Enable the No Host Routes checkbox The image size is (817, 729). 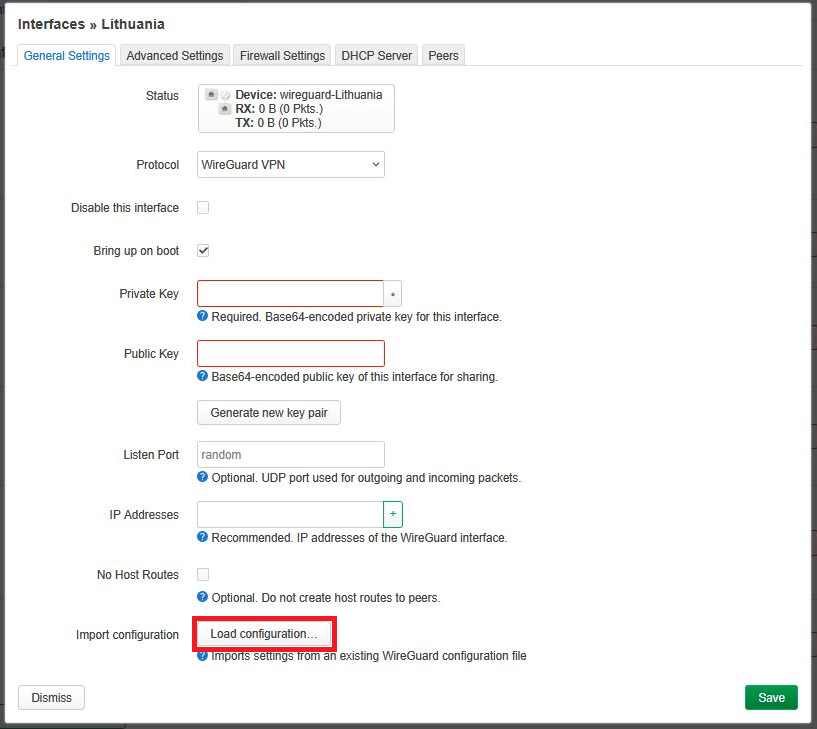(x=203, y=575)
